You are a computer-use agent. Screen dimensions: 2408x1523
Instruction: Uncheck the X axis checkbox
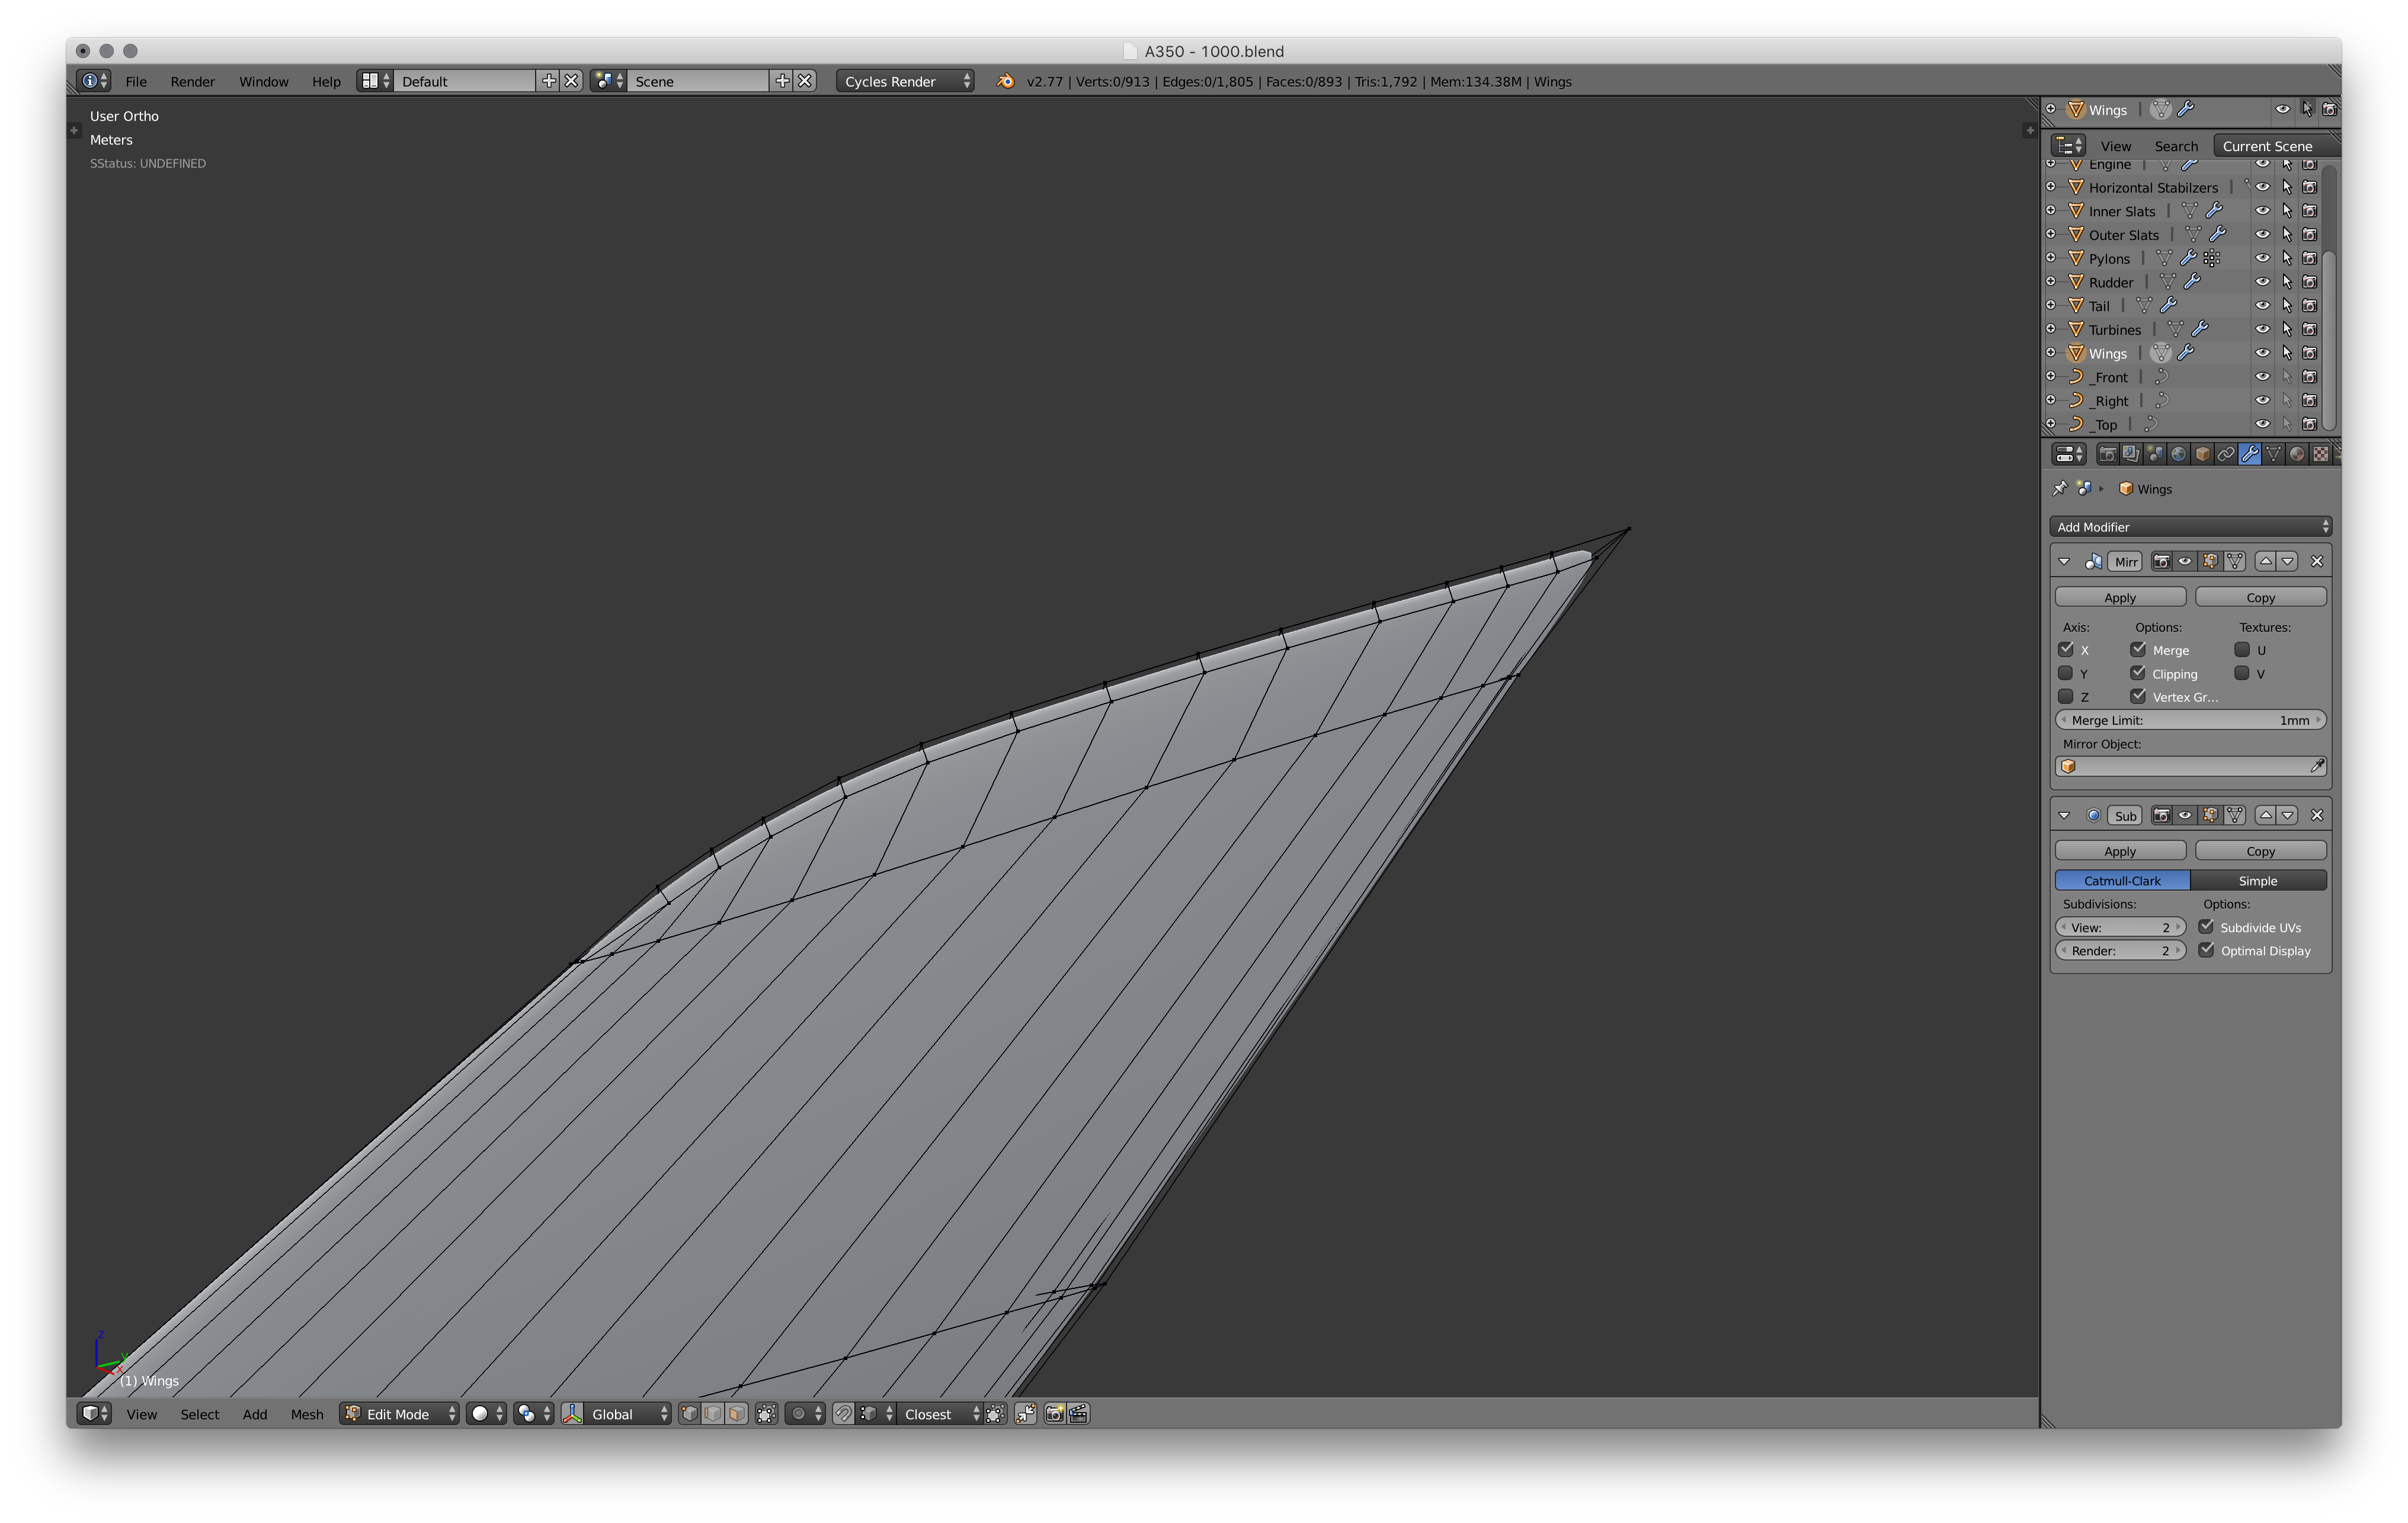pyautogui.click(x=2066, y=649)
